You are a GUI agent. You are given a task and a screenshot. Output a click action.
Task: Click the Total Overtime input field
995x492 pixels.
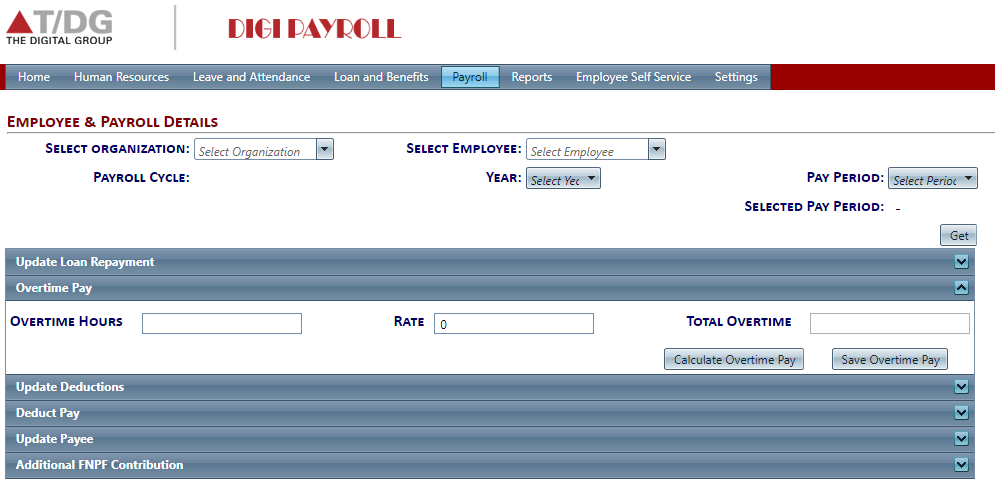click(890, 323)
